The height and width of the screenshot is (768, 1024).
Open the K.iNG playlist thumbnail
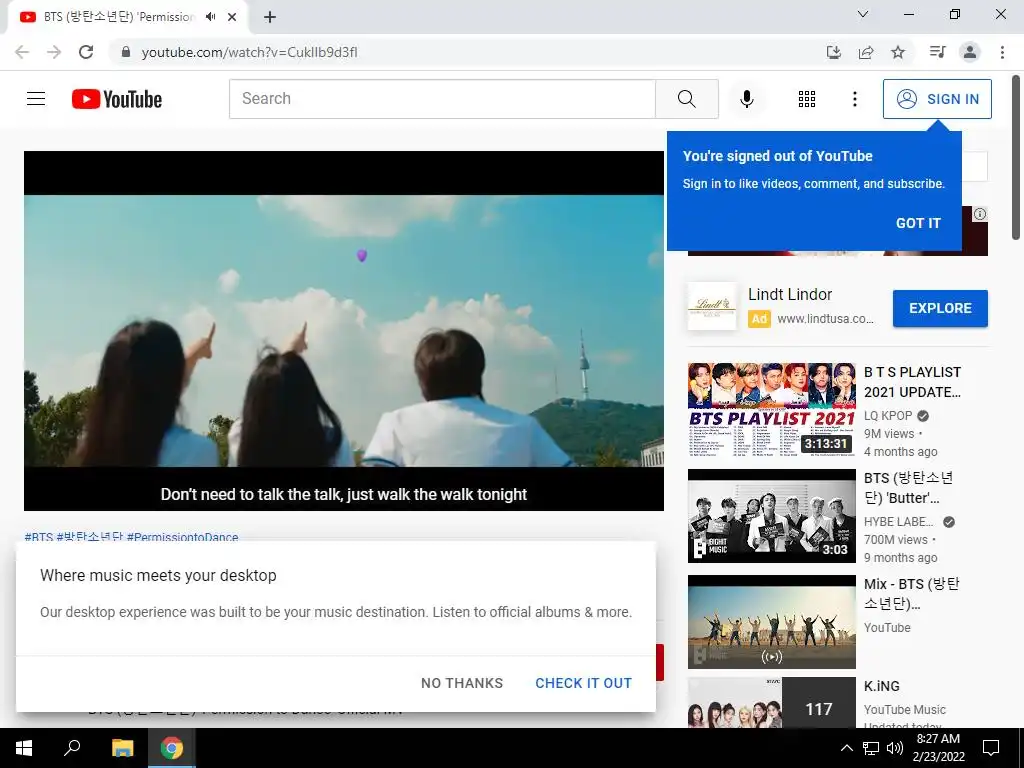(771, 702)
